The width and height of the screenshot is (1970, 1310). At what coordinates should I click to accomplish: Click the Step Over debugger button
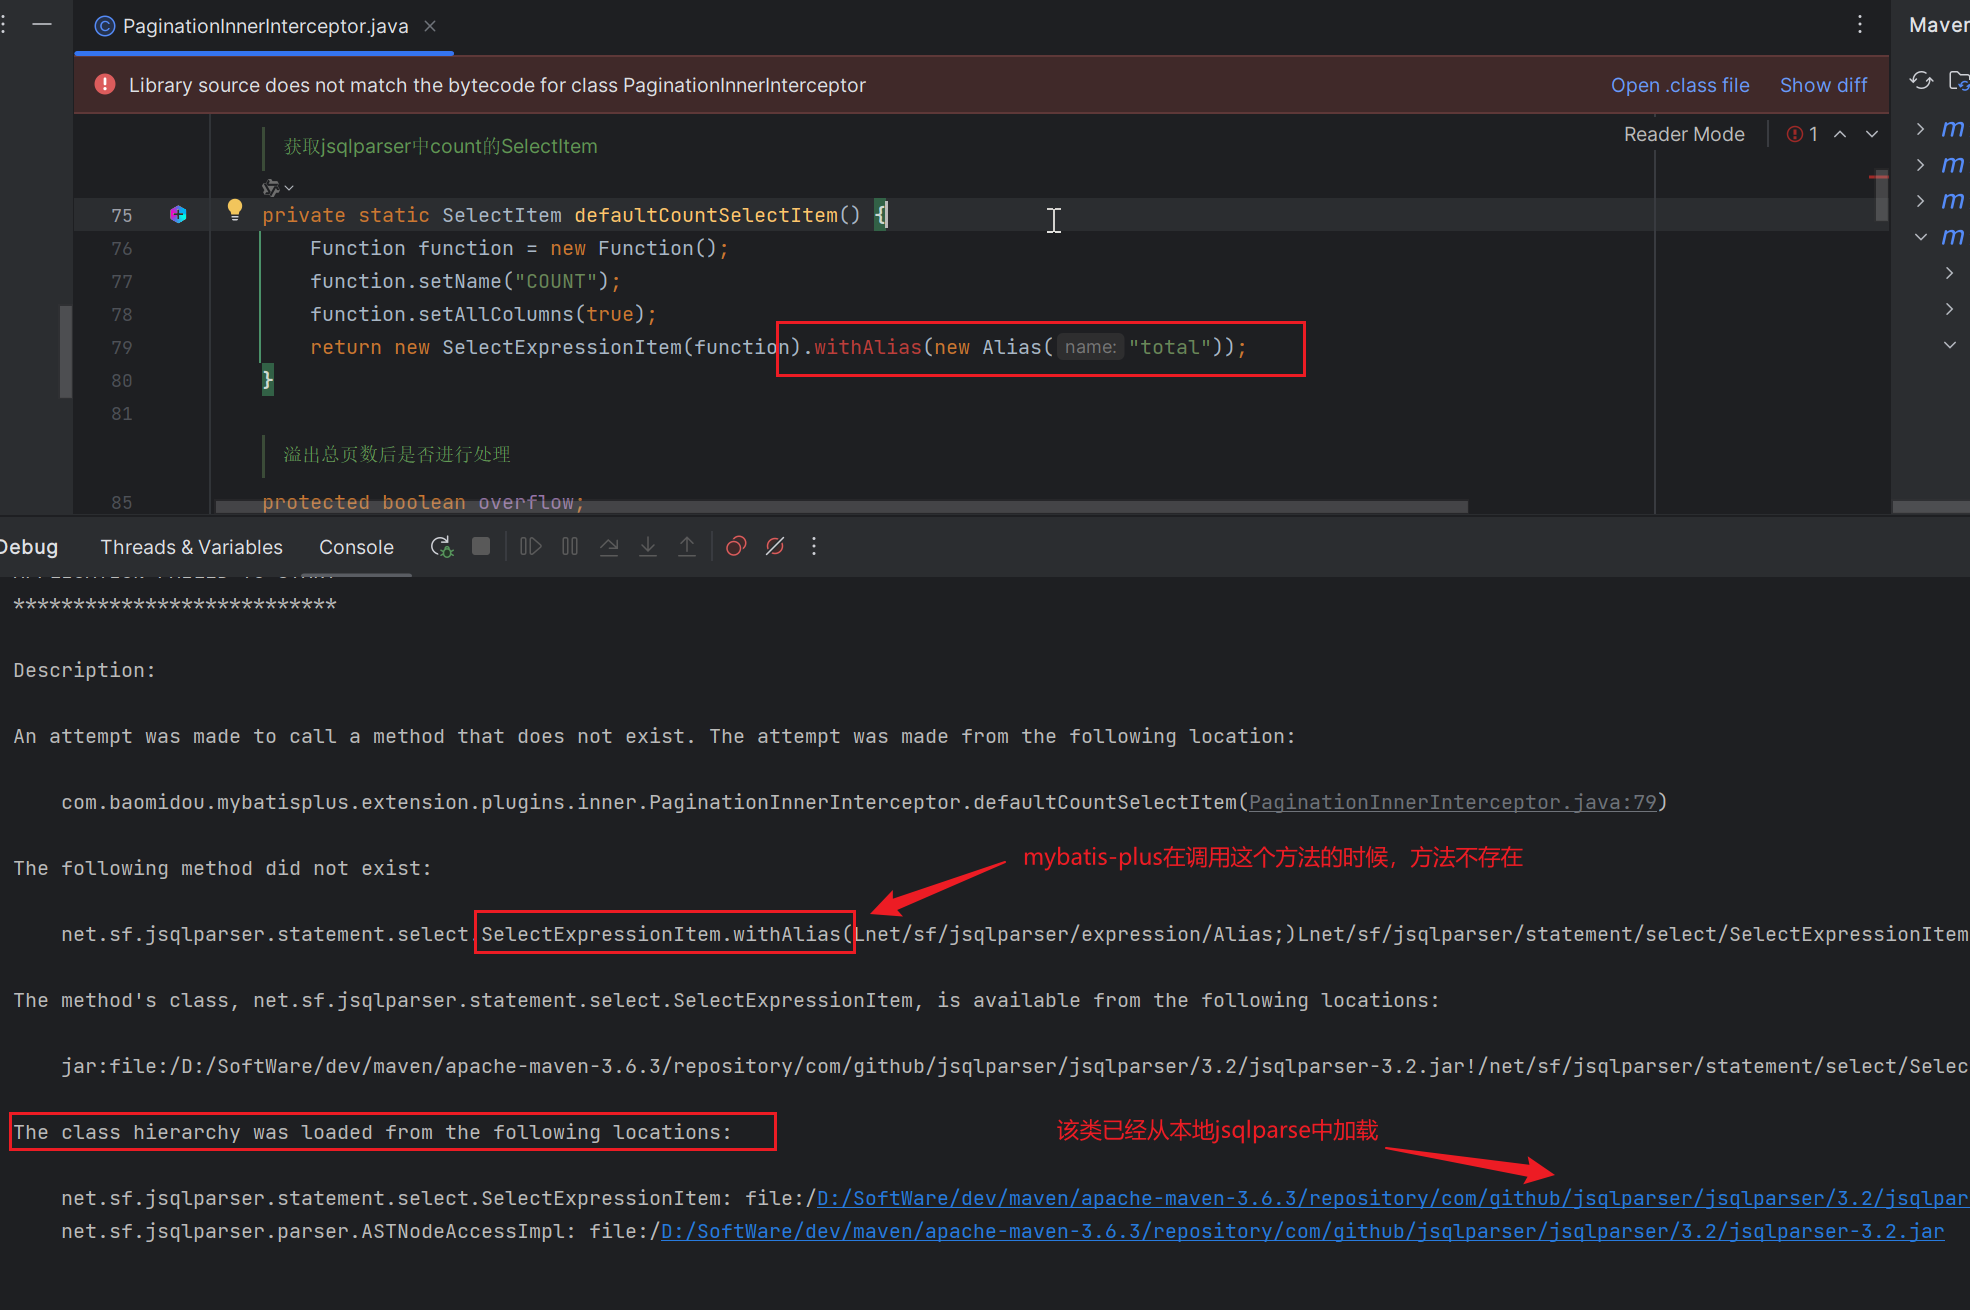pos(609,546)
